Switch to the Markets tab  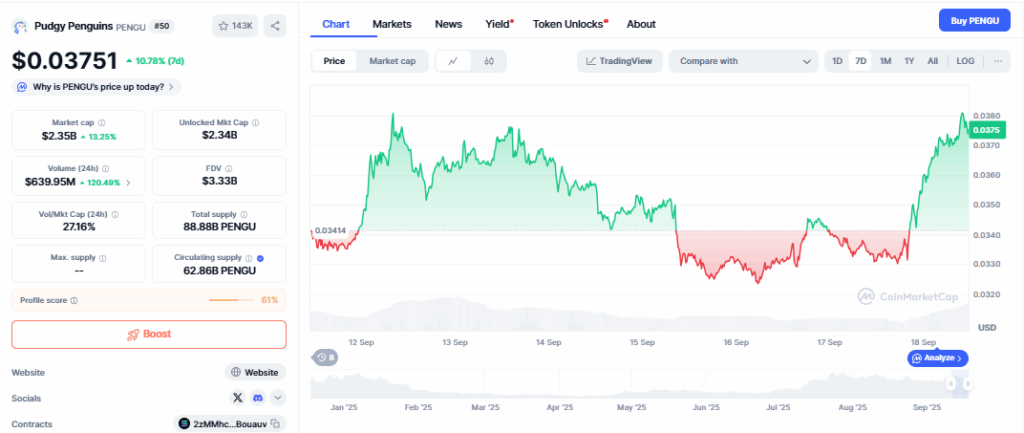tap(391, 23)
